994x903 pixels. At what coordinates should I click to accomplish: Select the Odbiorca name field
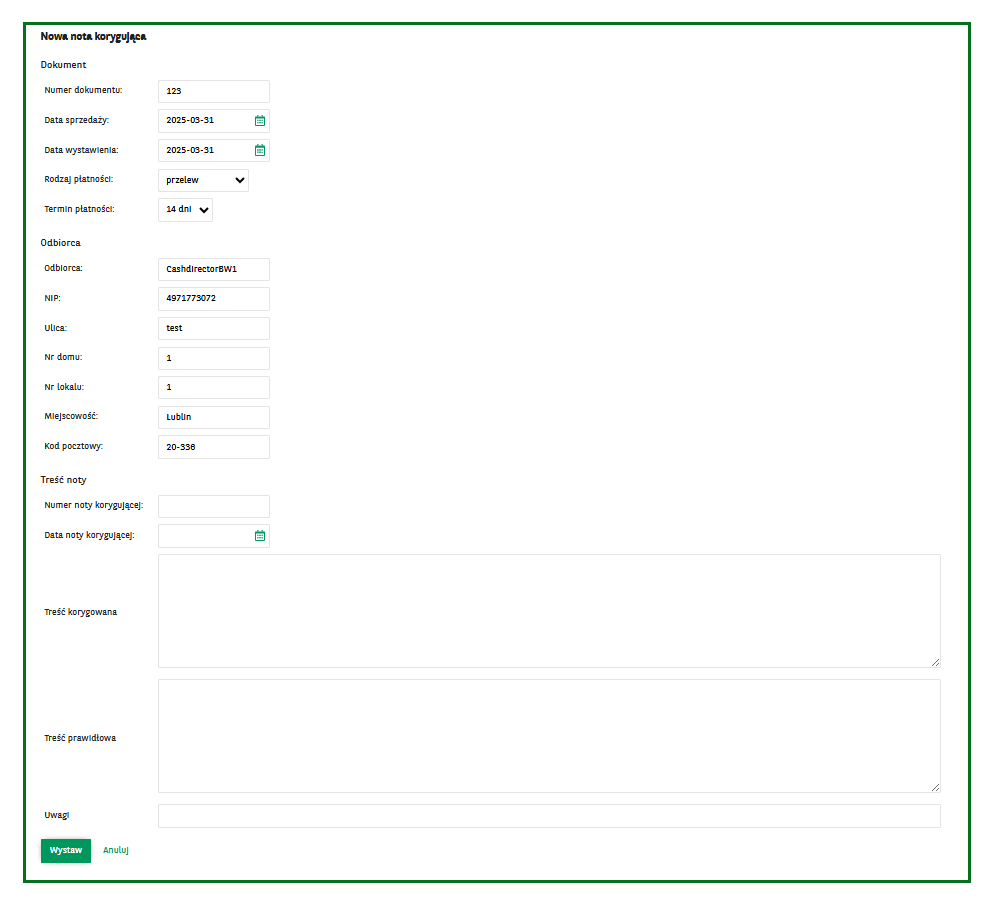[x=214, y=270]
